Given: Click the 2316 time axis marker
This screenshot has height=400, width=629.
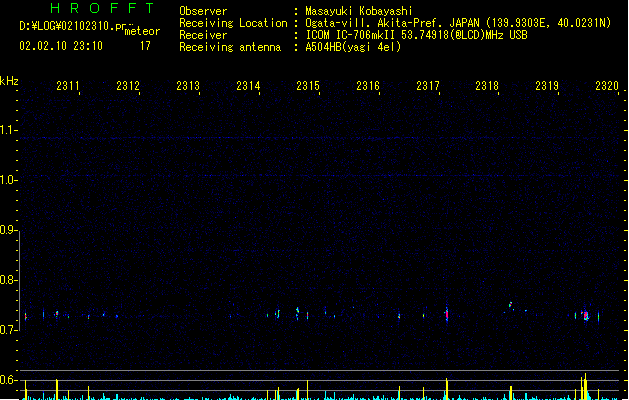Looking at the screenshot, I should click(x=368, y=85).
